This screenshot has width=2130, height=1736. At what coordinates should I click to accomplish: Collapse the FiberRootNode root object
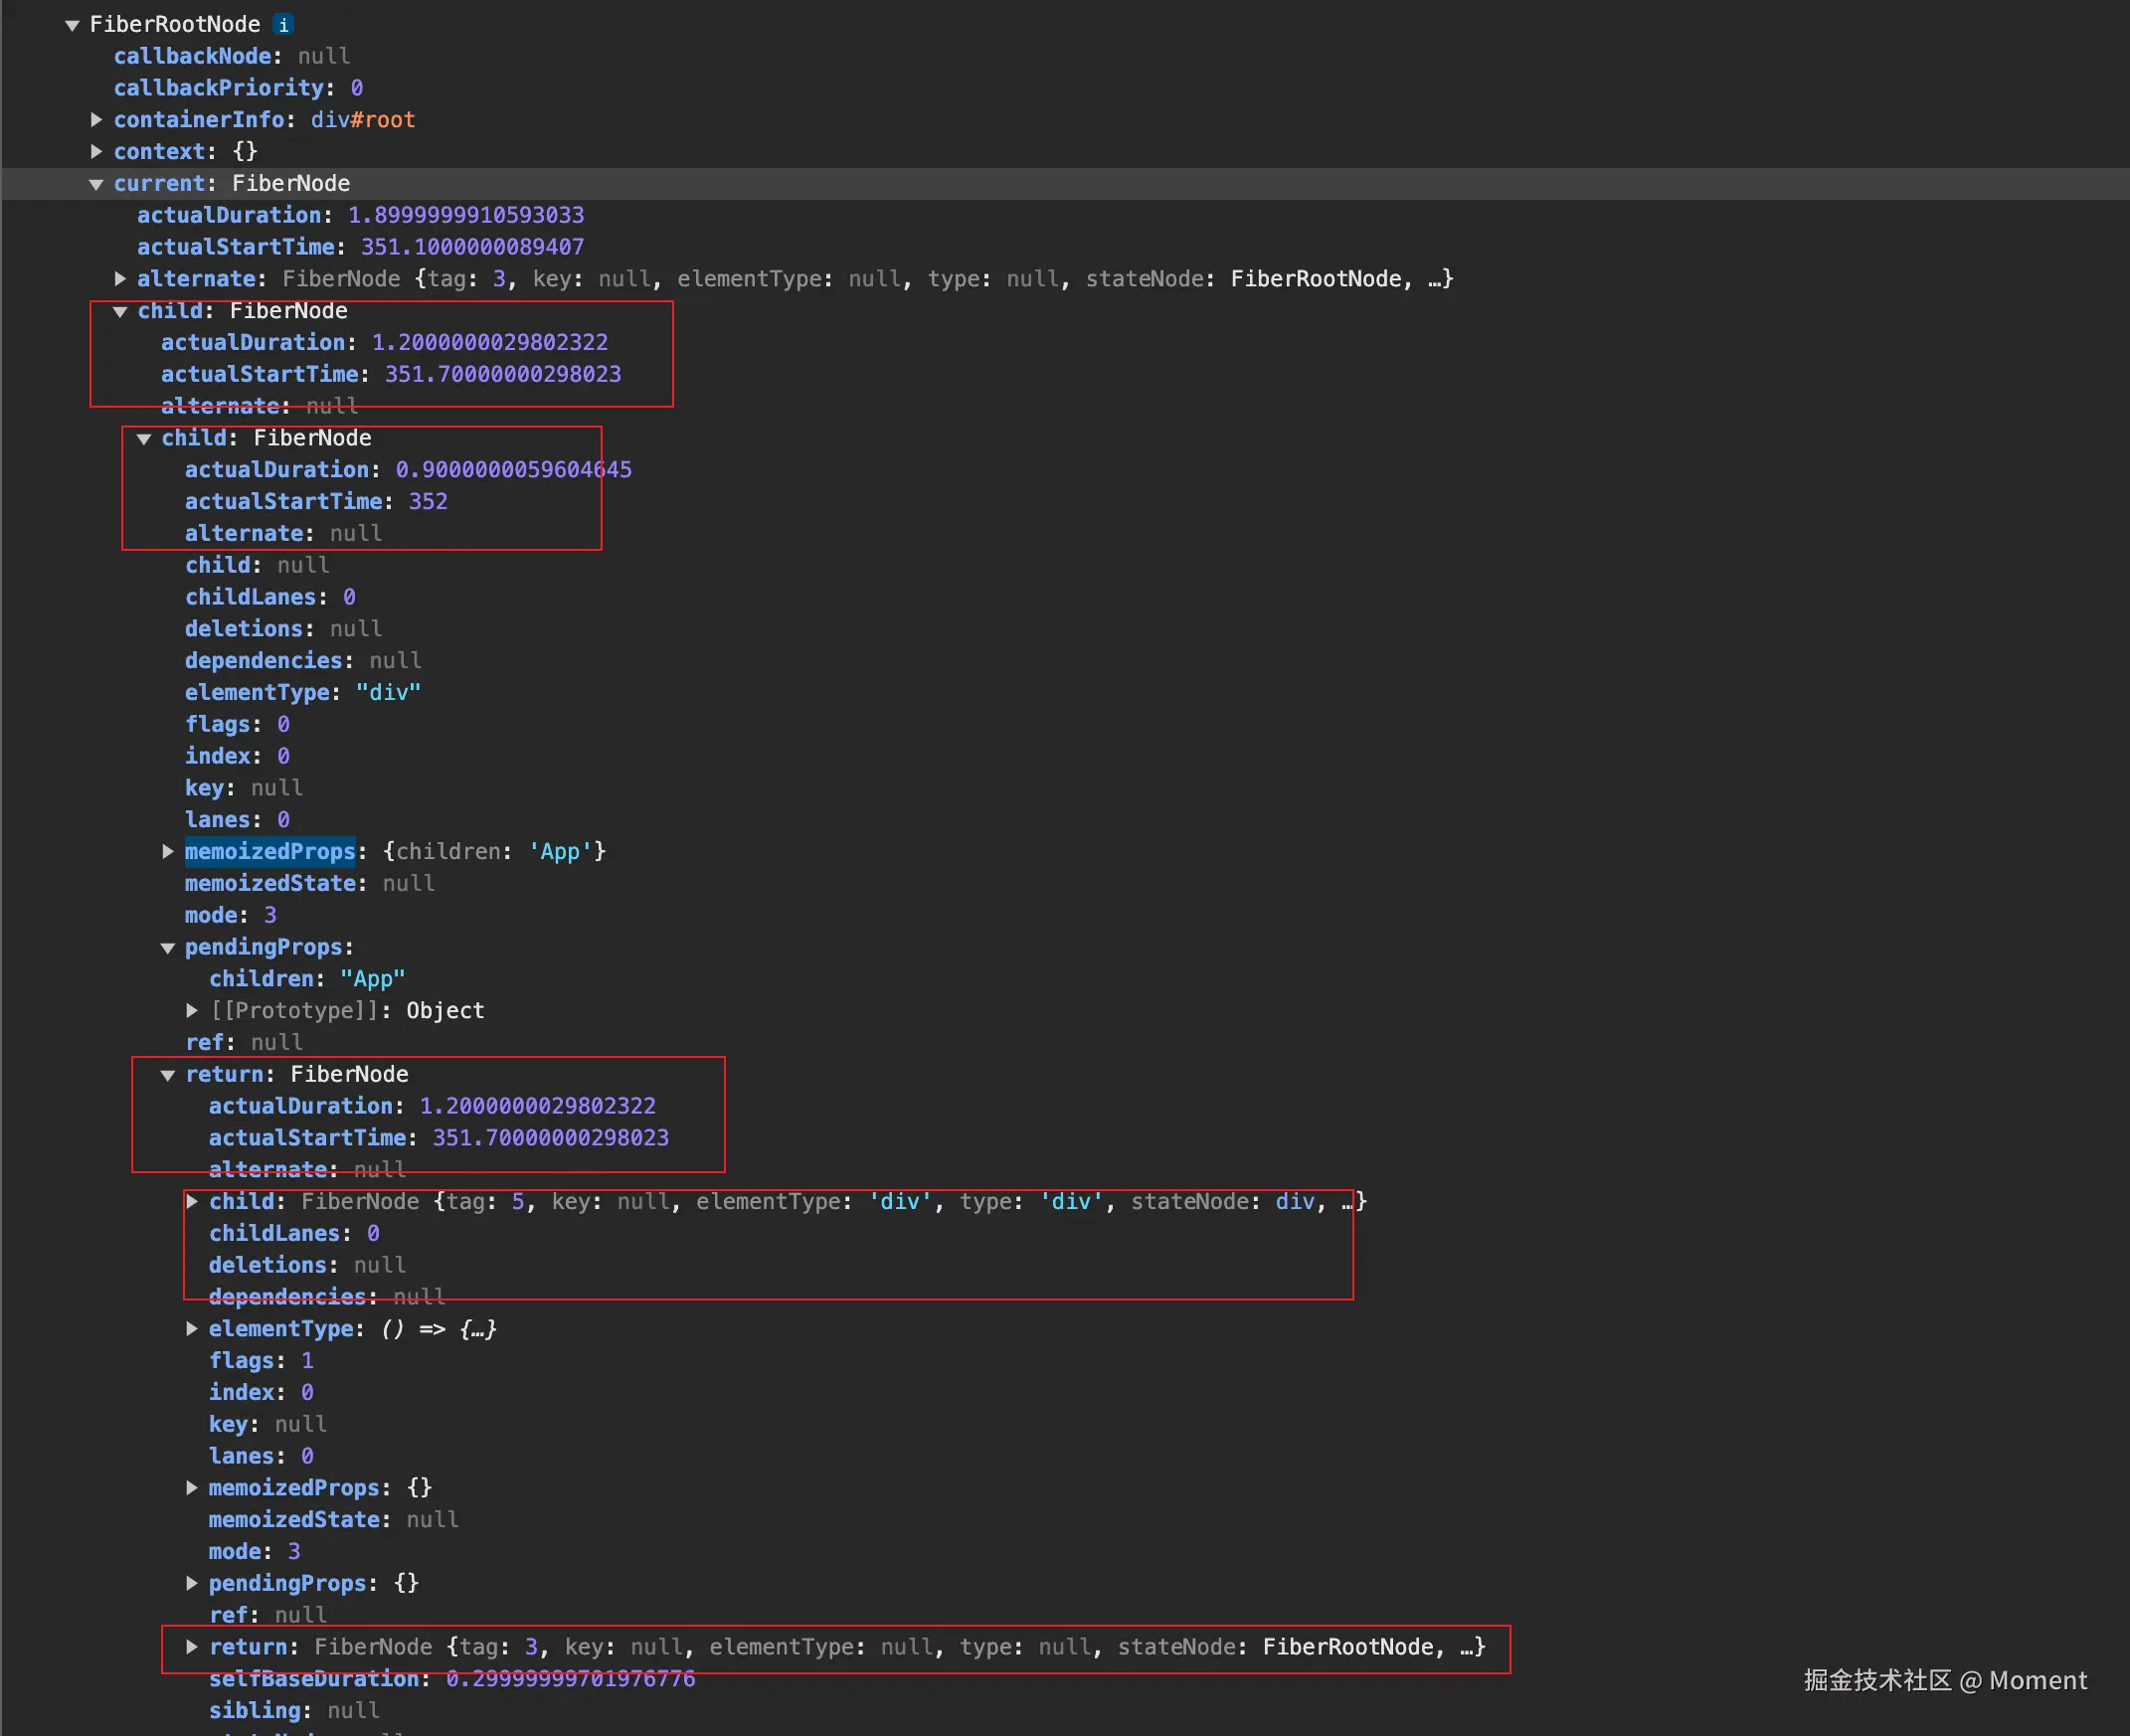[72, 25]
